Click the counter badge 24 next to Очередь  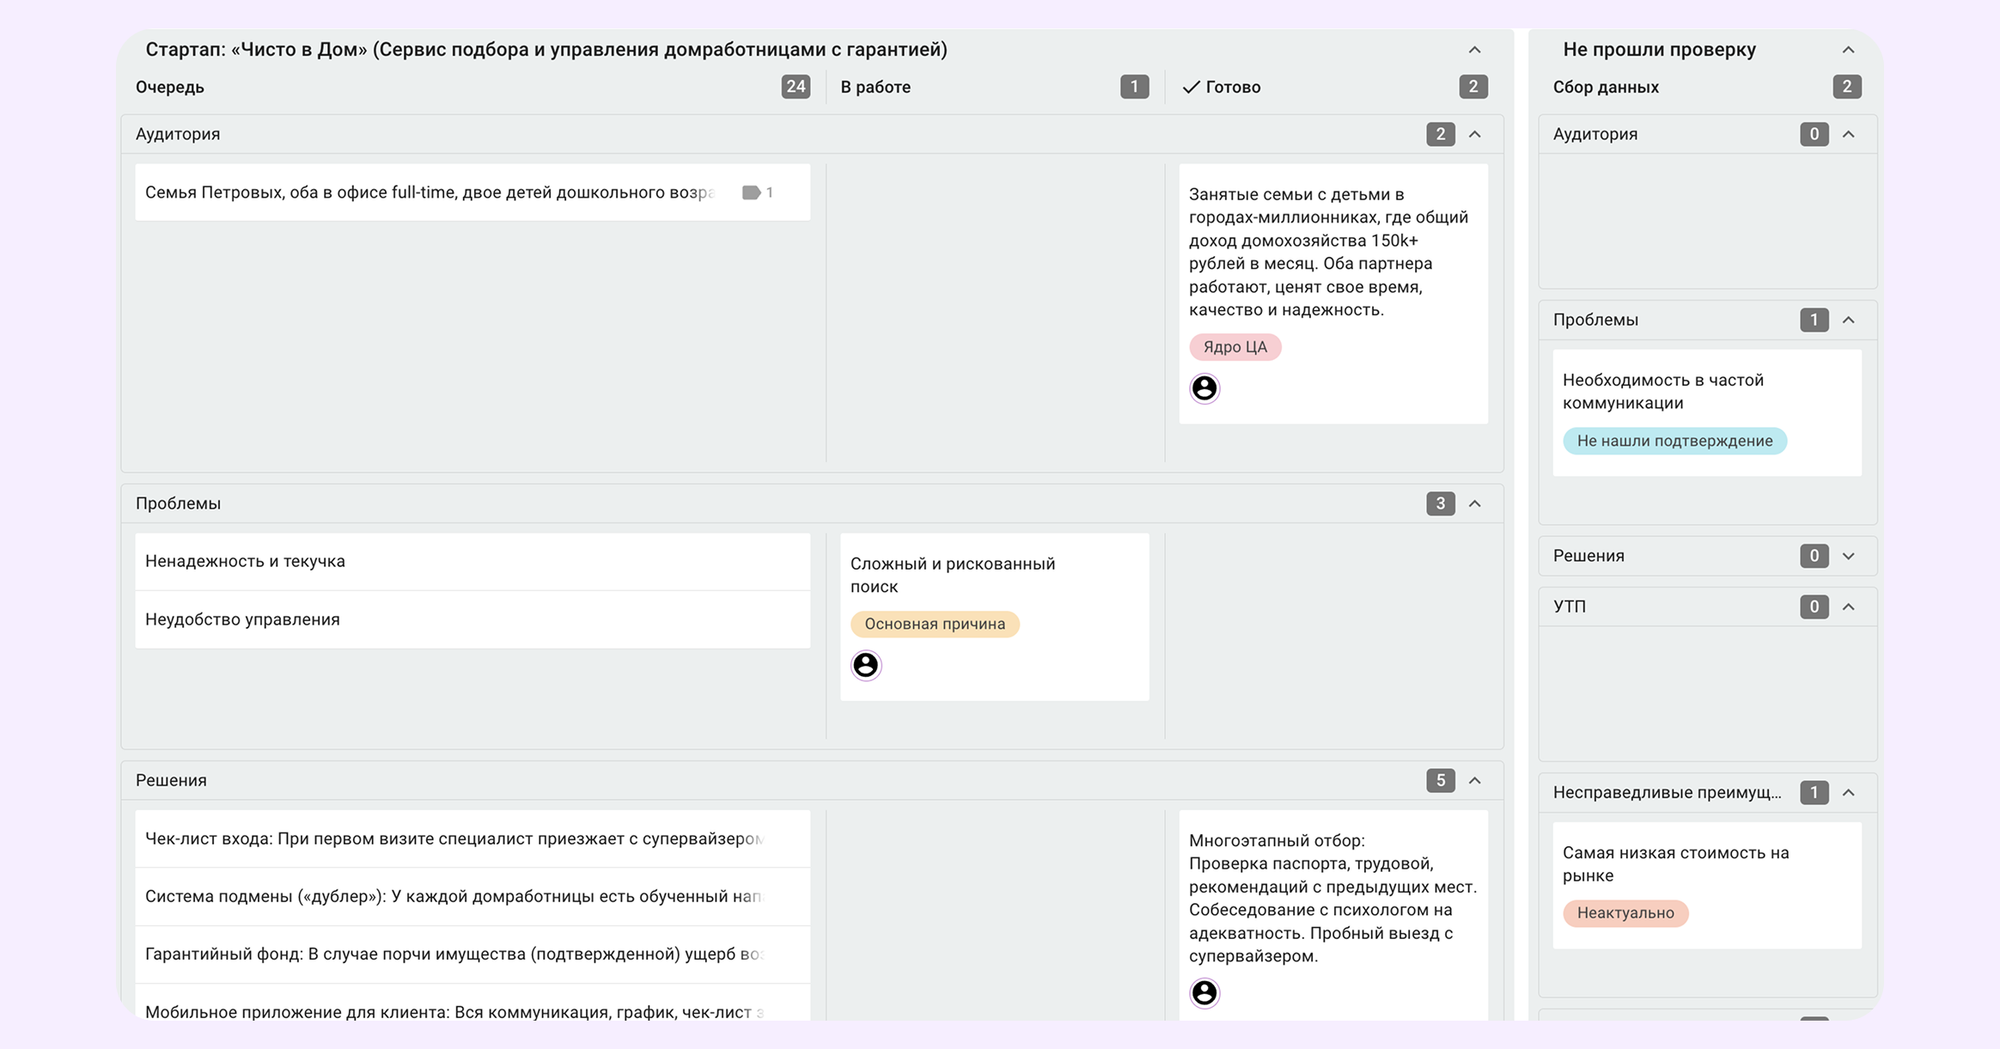click(796, 87)
